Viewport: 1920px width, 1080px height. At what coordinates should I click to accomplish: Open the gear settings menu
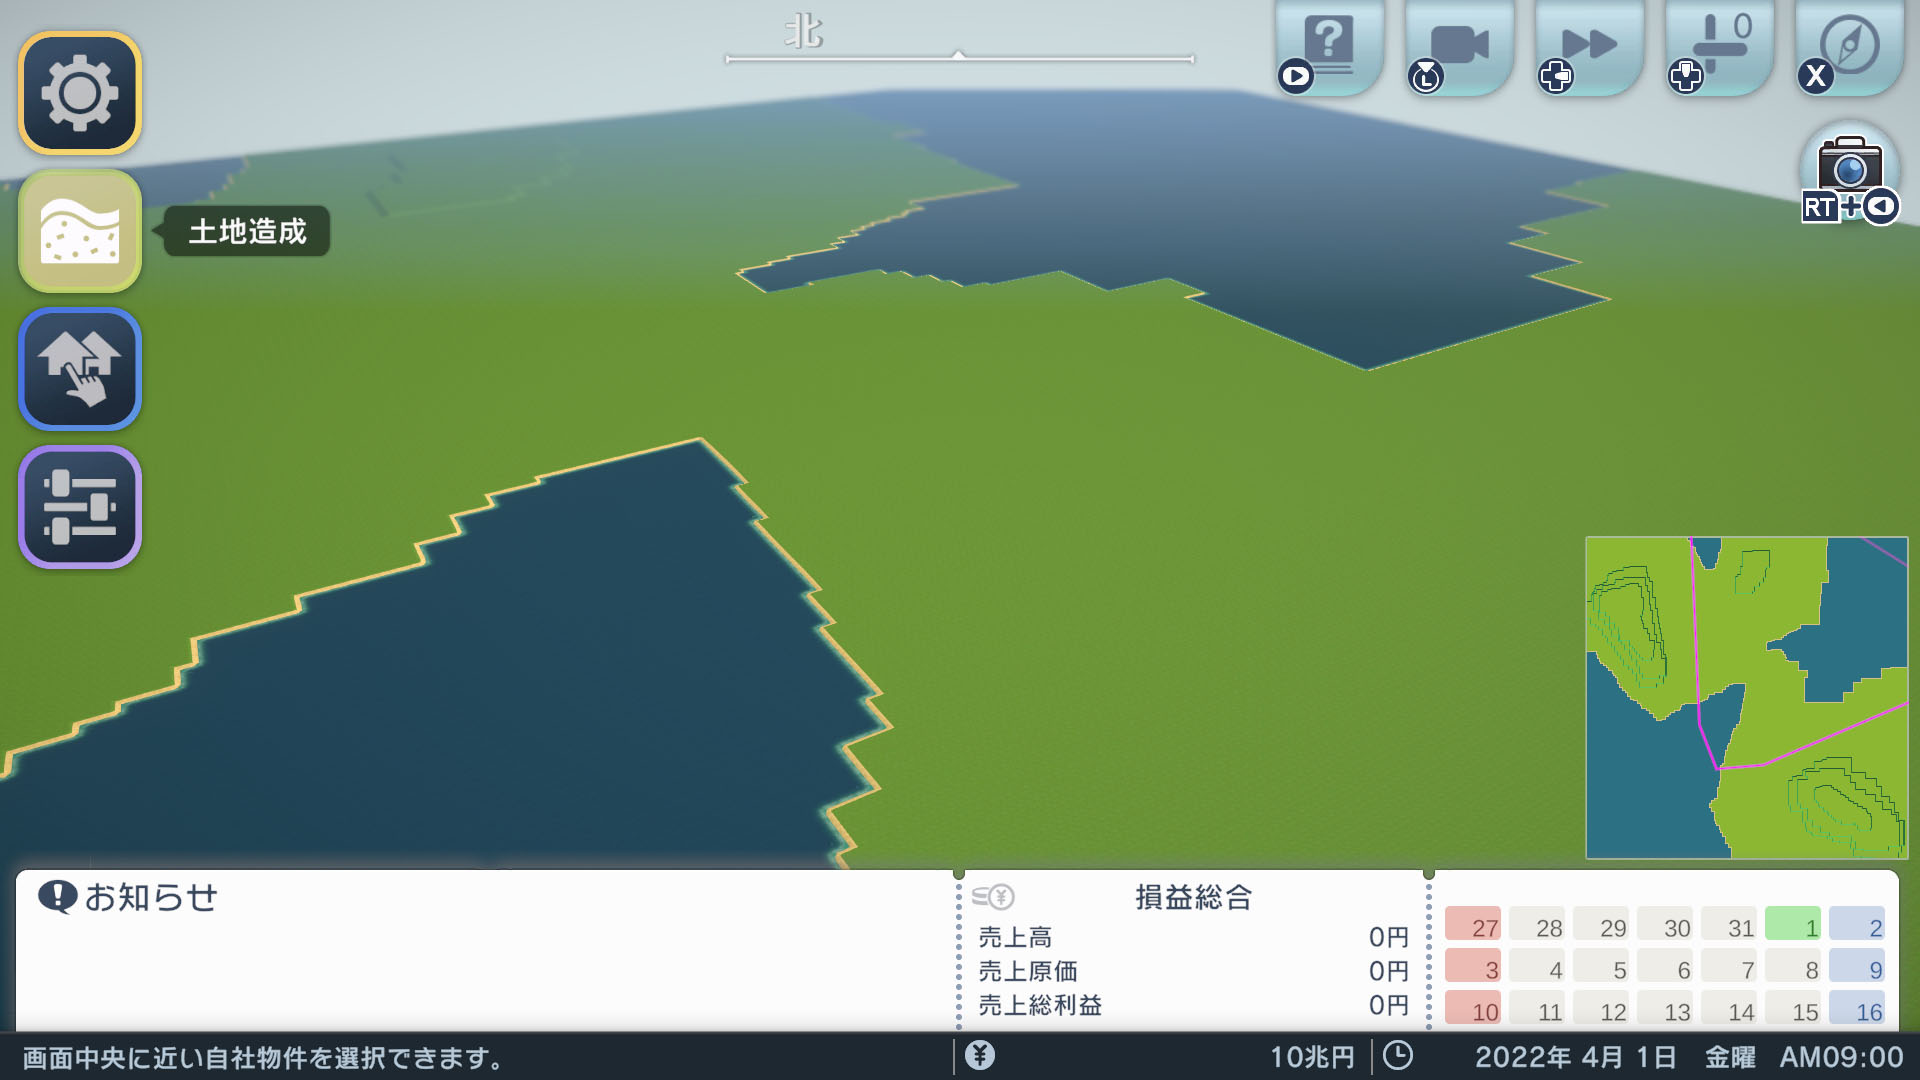[80, 93]
